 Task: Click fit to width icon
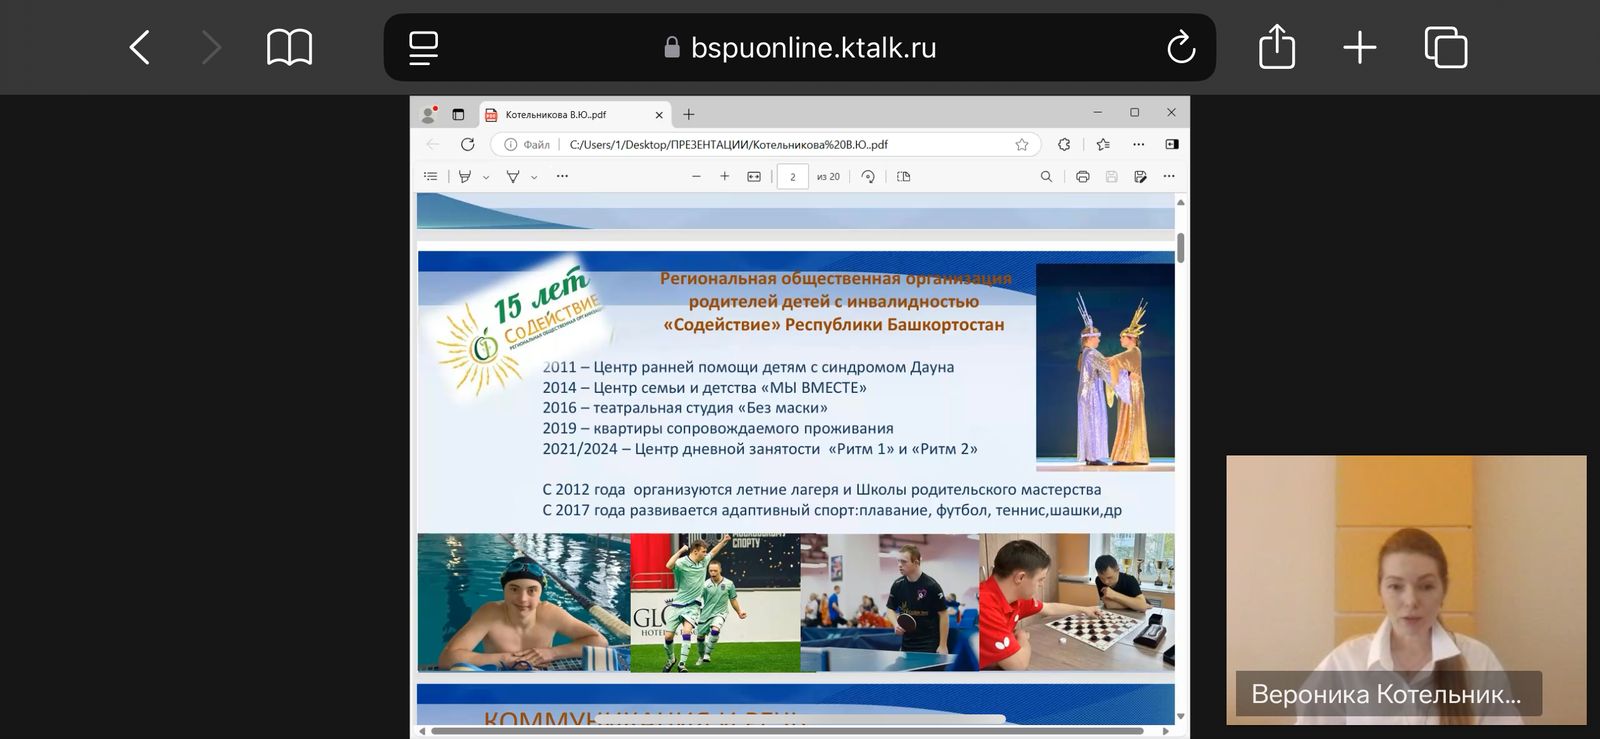754,177
